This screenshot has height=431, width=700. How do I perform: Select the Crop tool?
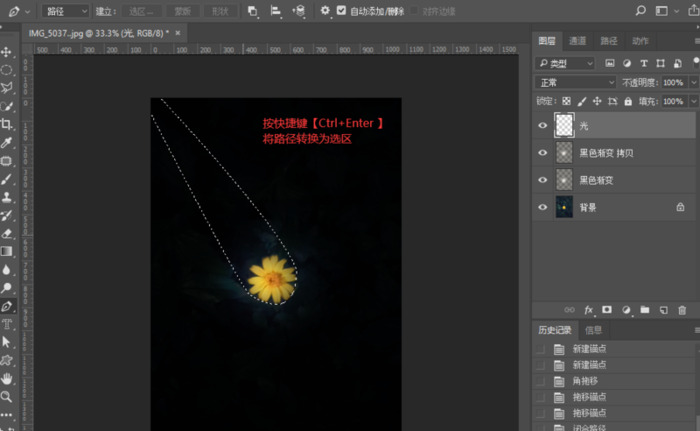7,124
